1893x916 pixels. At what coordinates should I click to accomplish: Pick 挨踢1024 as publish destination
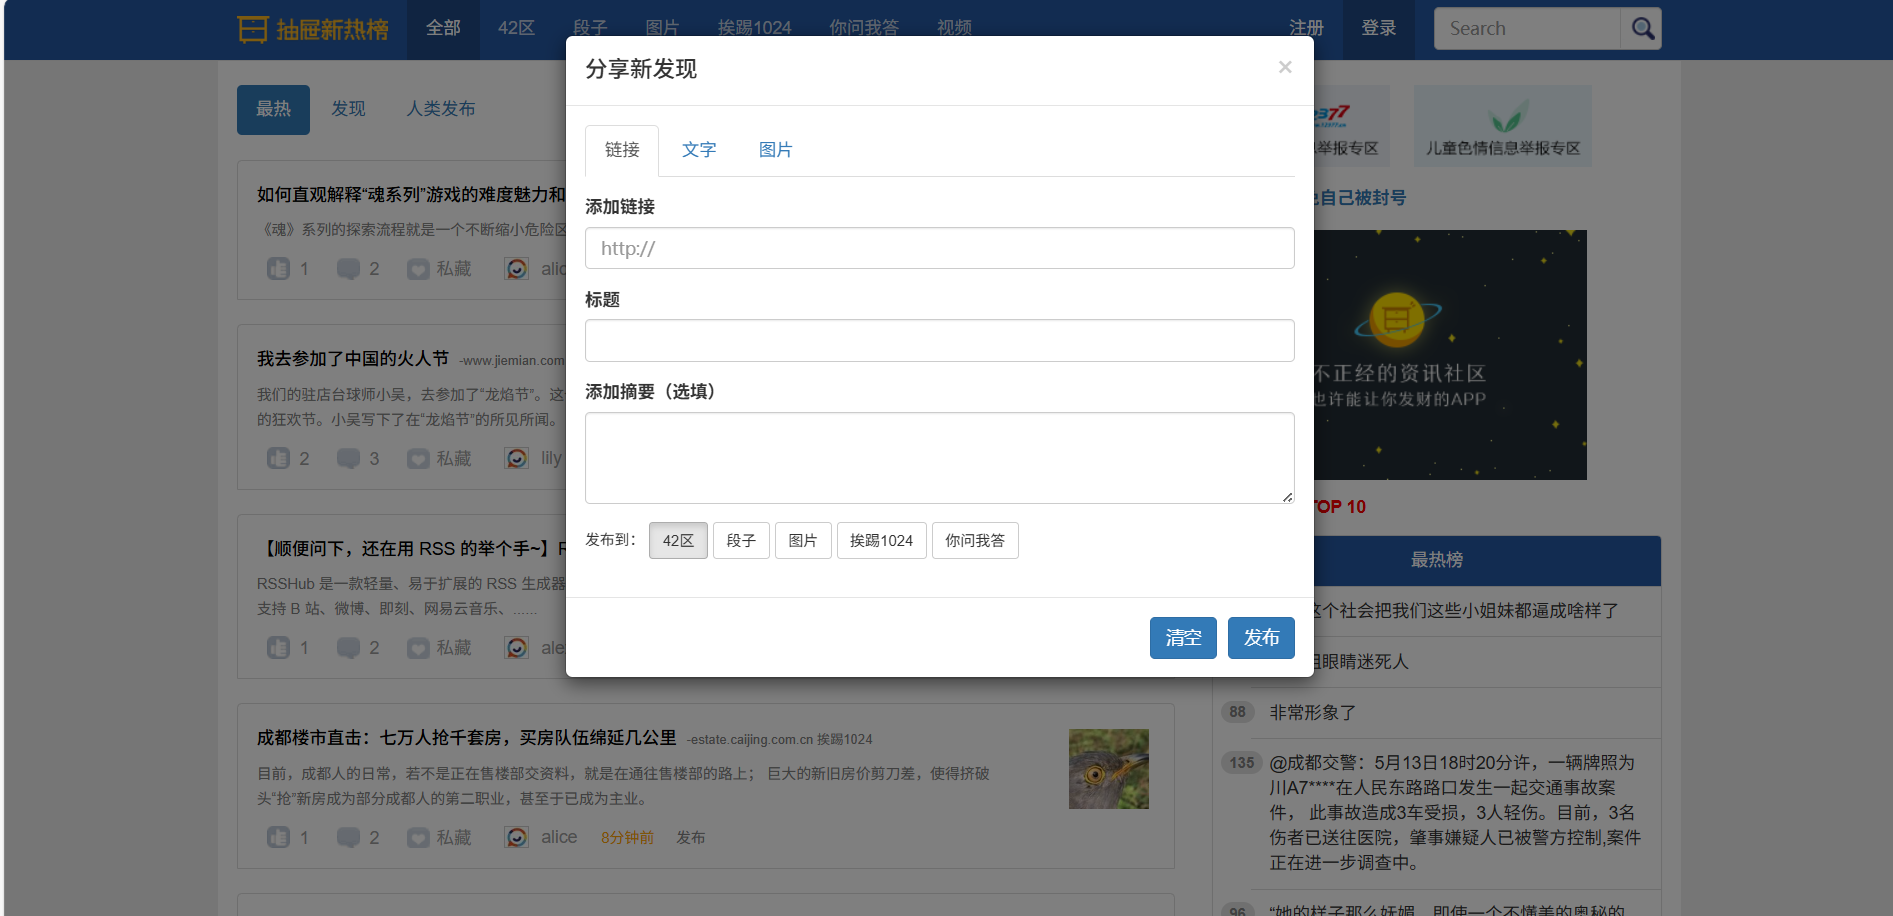[881, 541]
